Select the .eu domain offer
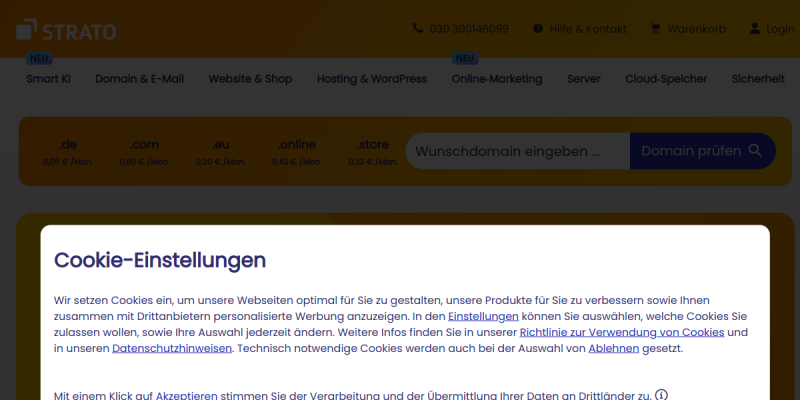 (220, 152)
